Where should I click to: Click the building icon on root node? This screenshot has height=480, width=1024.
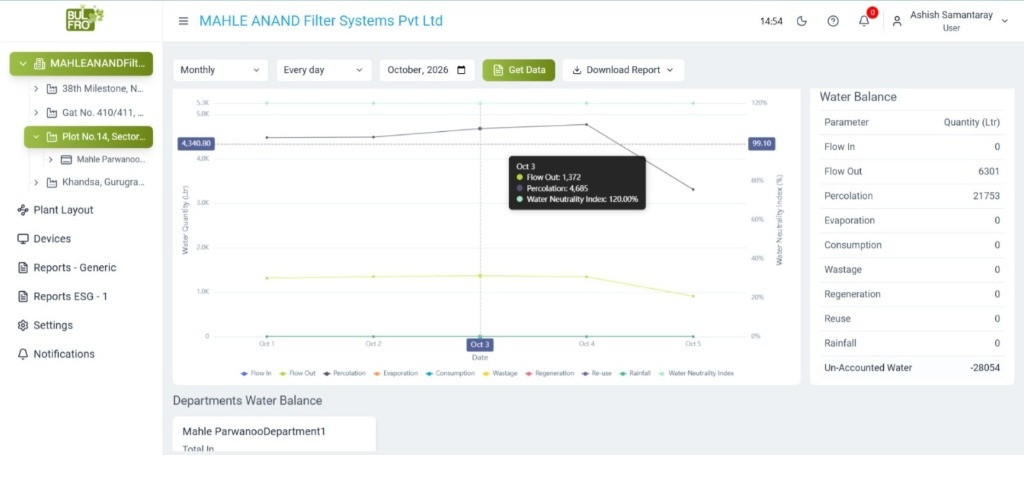[x=39, y=63]
